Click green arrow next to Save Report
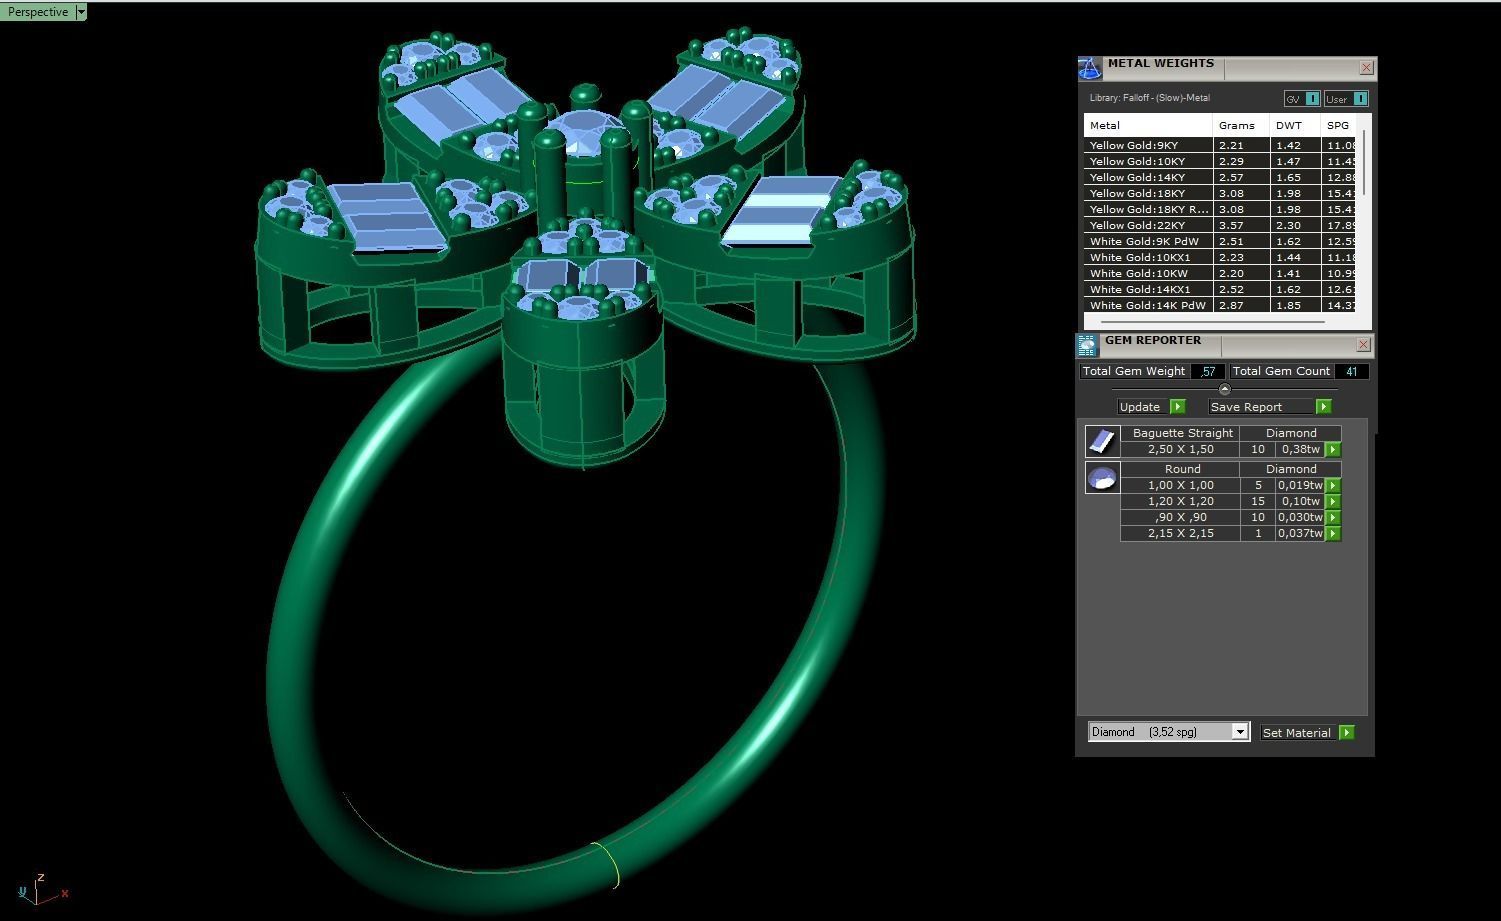This screenshot has width=1501, height=921. pyautogui.click(x=1323, y=407)
